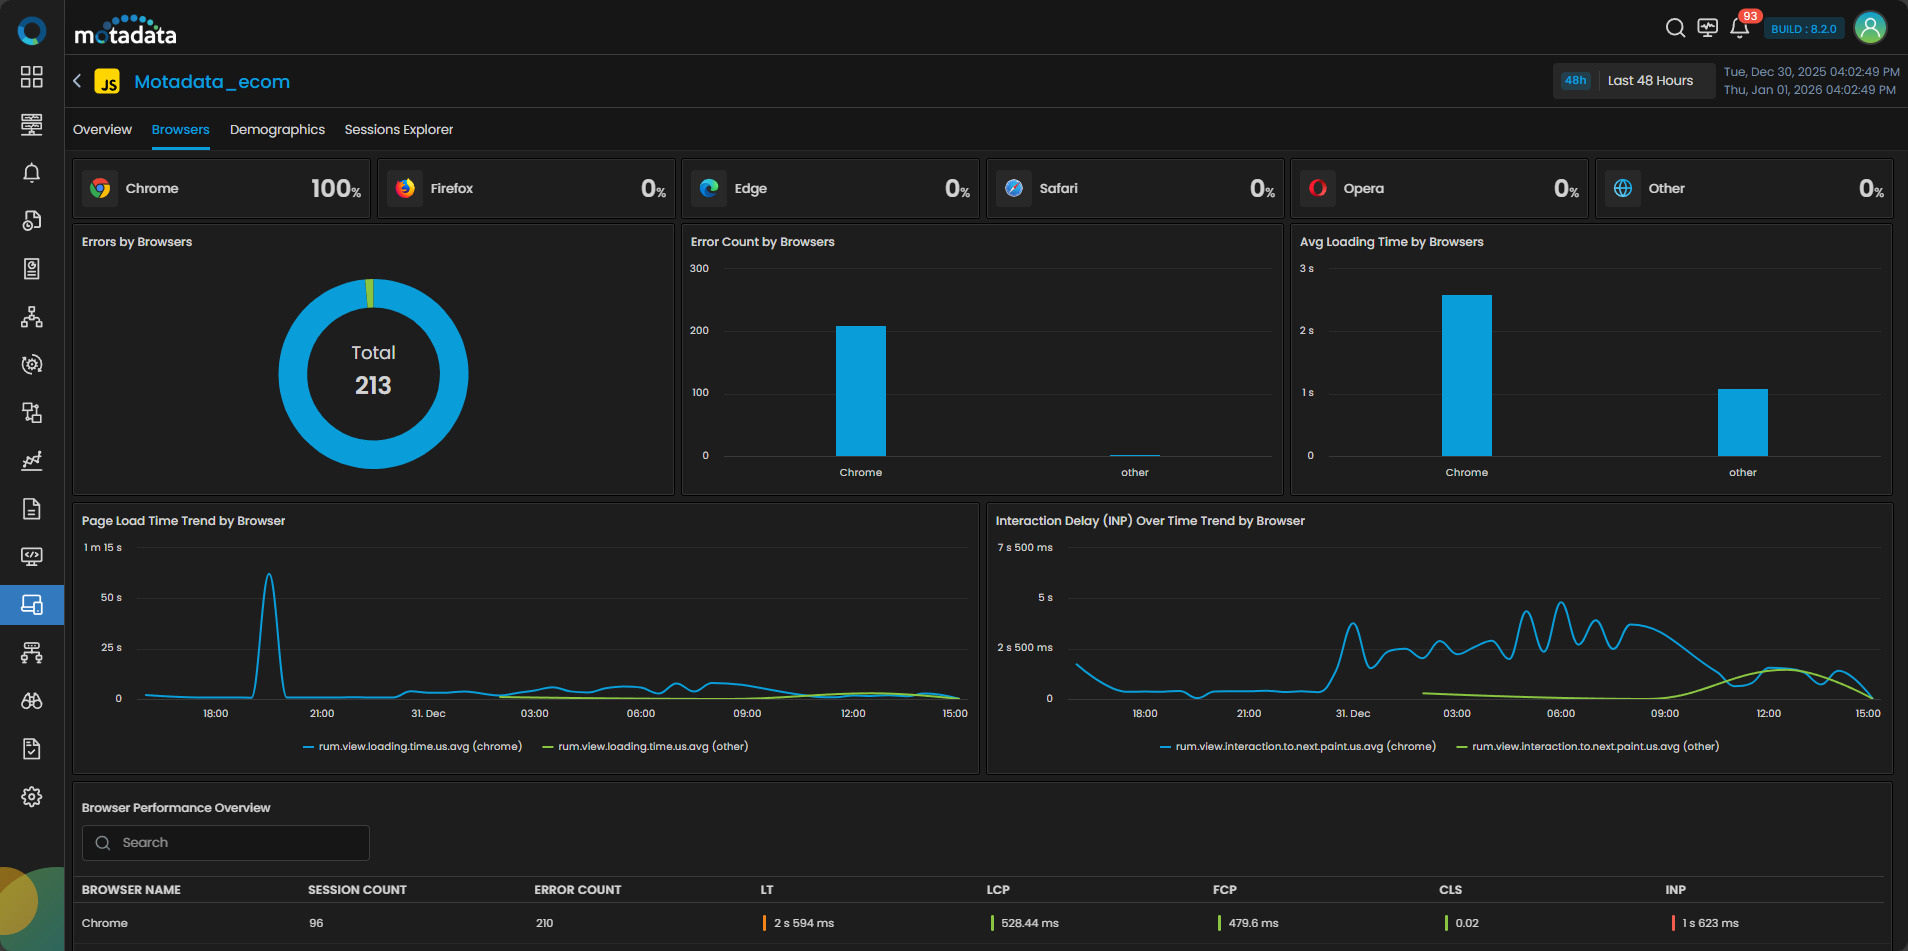Click the user profile avatar
Image resolution: width=1908 pixels, height=951 pixels.
tap(1870, 28)
